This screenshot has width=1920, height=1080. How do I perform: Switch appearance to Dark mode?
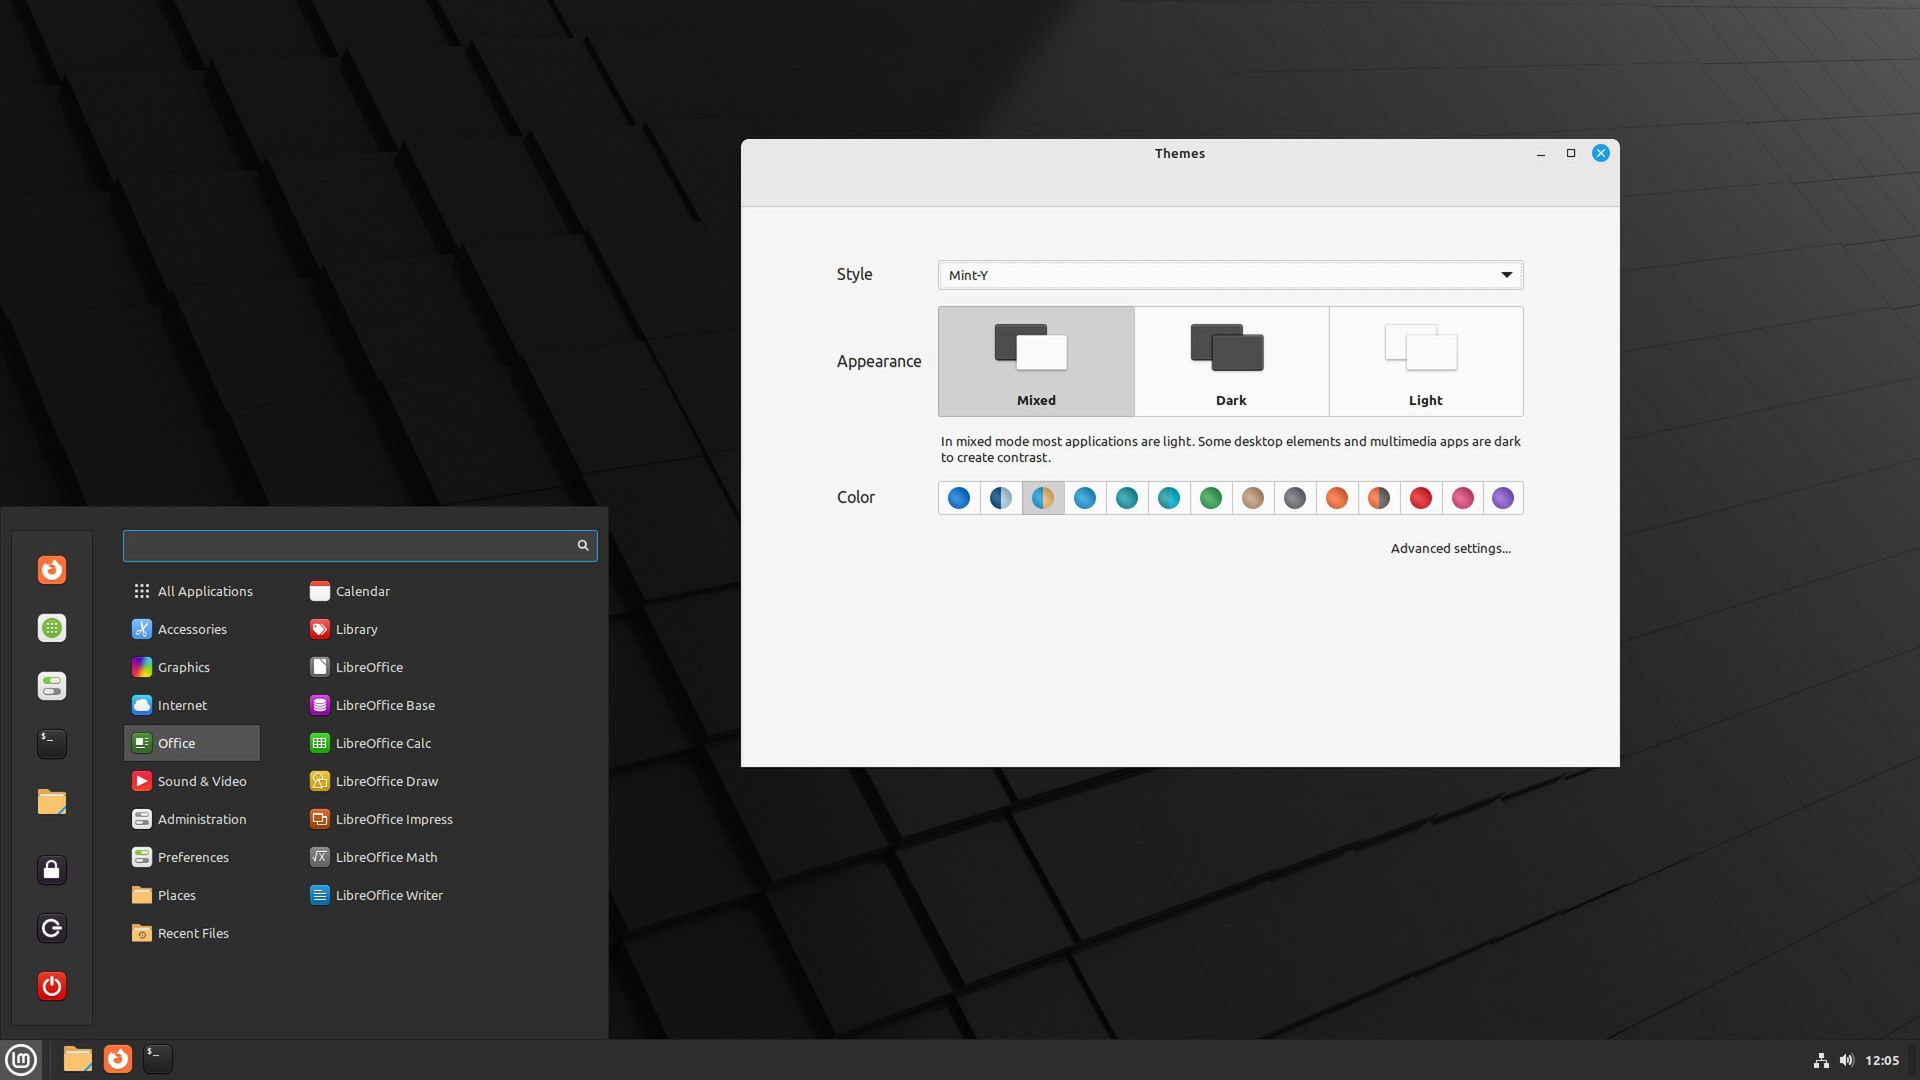click(x=1230, y=360)
